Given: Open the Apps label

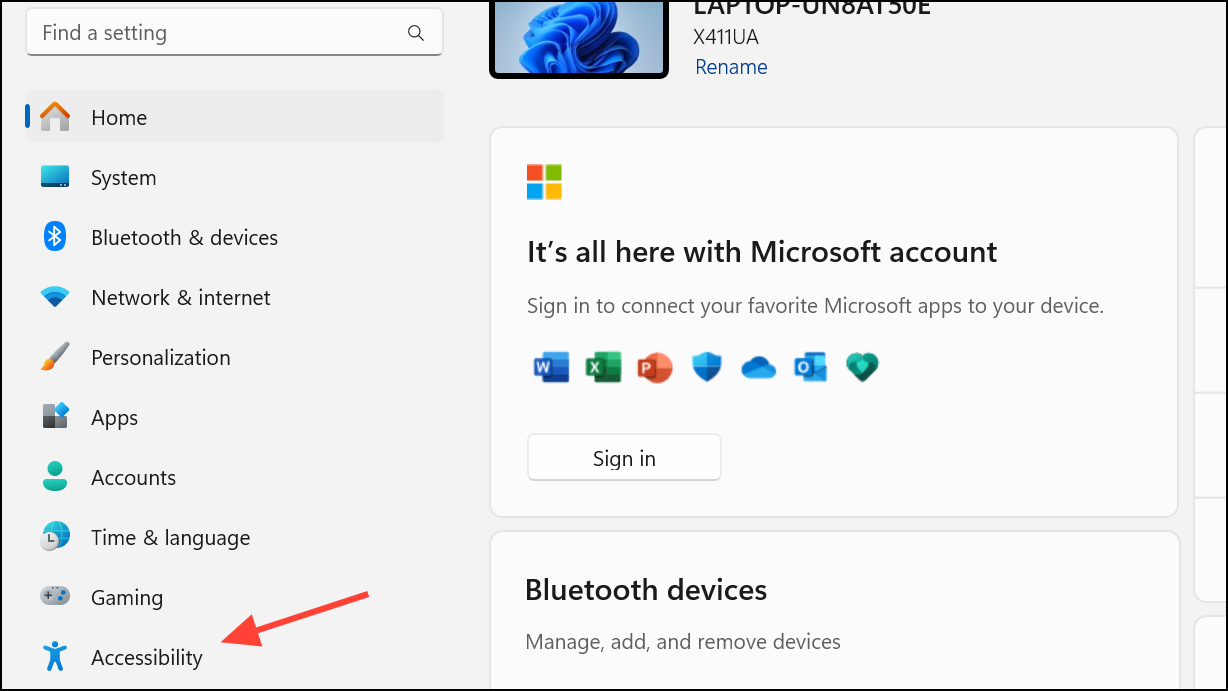Looking at the screenshot, I should [x=115, y=418].
